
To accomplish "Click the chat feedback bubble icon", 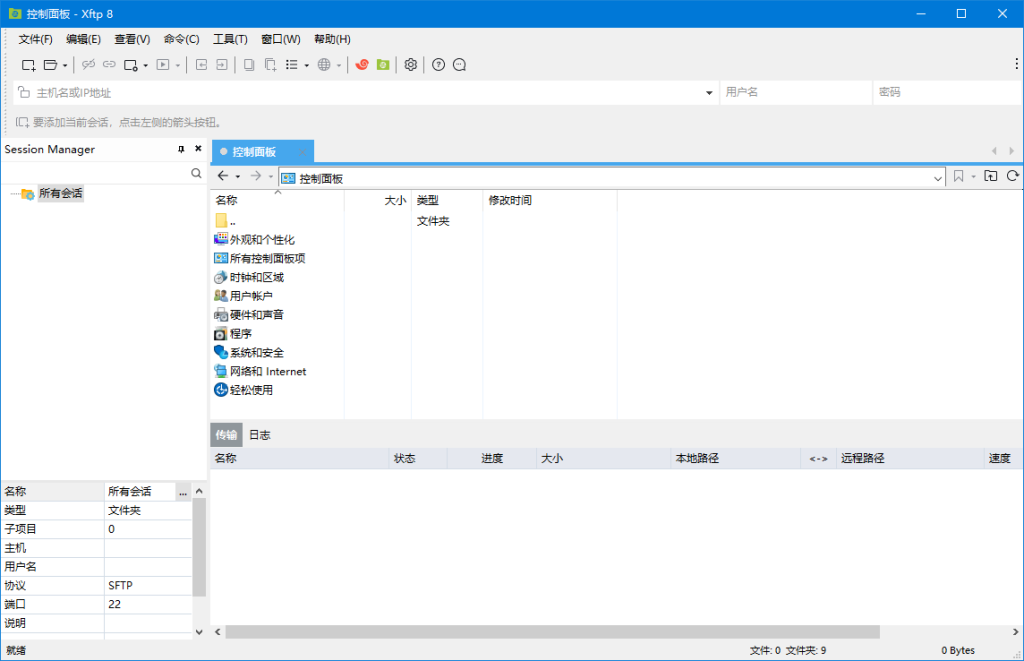I will (460, 65).
